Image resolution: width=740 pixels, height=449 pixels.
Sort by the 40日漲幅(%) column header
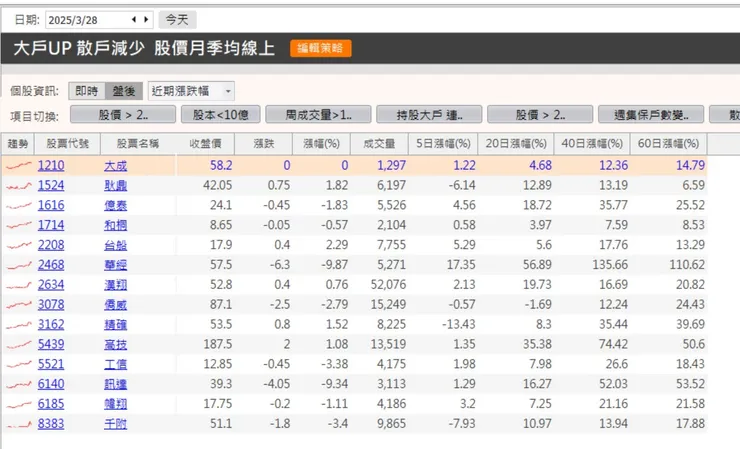pos(592,144)
